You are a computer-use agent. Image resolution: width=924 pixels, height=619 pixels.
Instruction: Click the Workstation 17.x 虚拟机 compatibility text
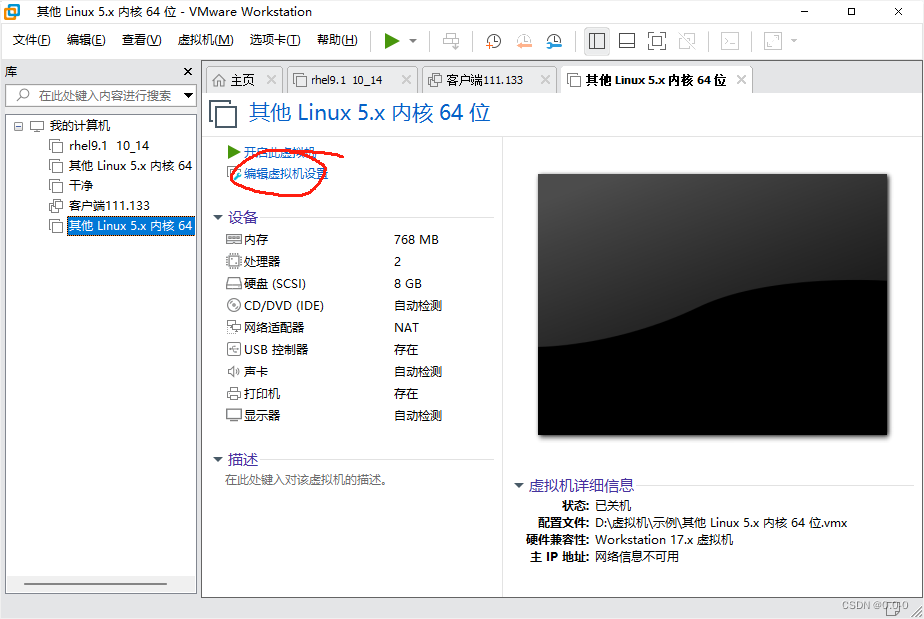point(664,540)
